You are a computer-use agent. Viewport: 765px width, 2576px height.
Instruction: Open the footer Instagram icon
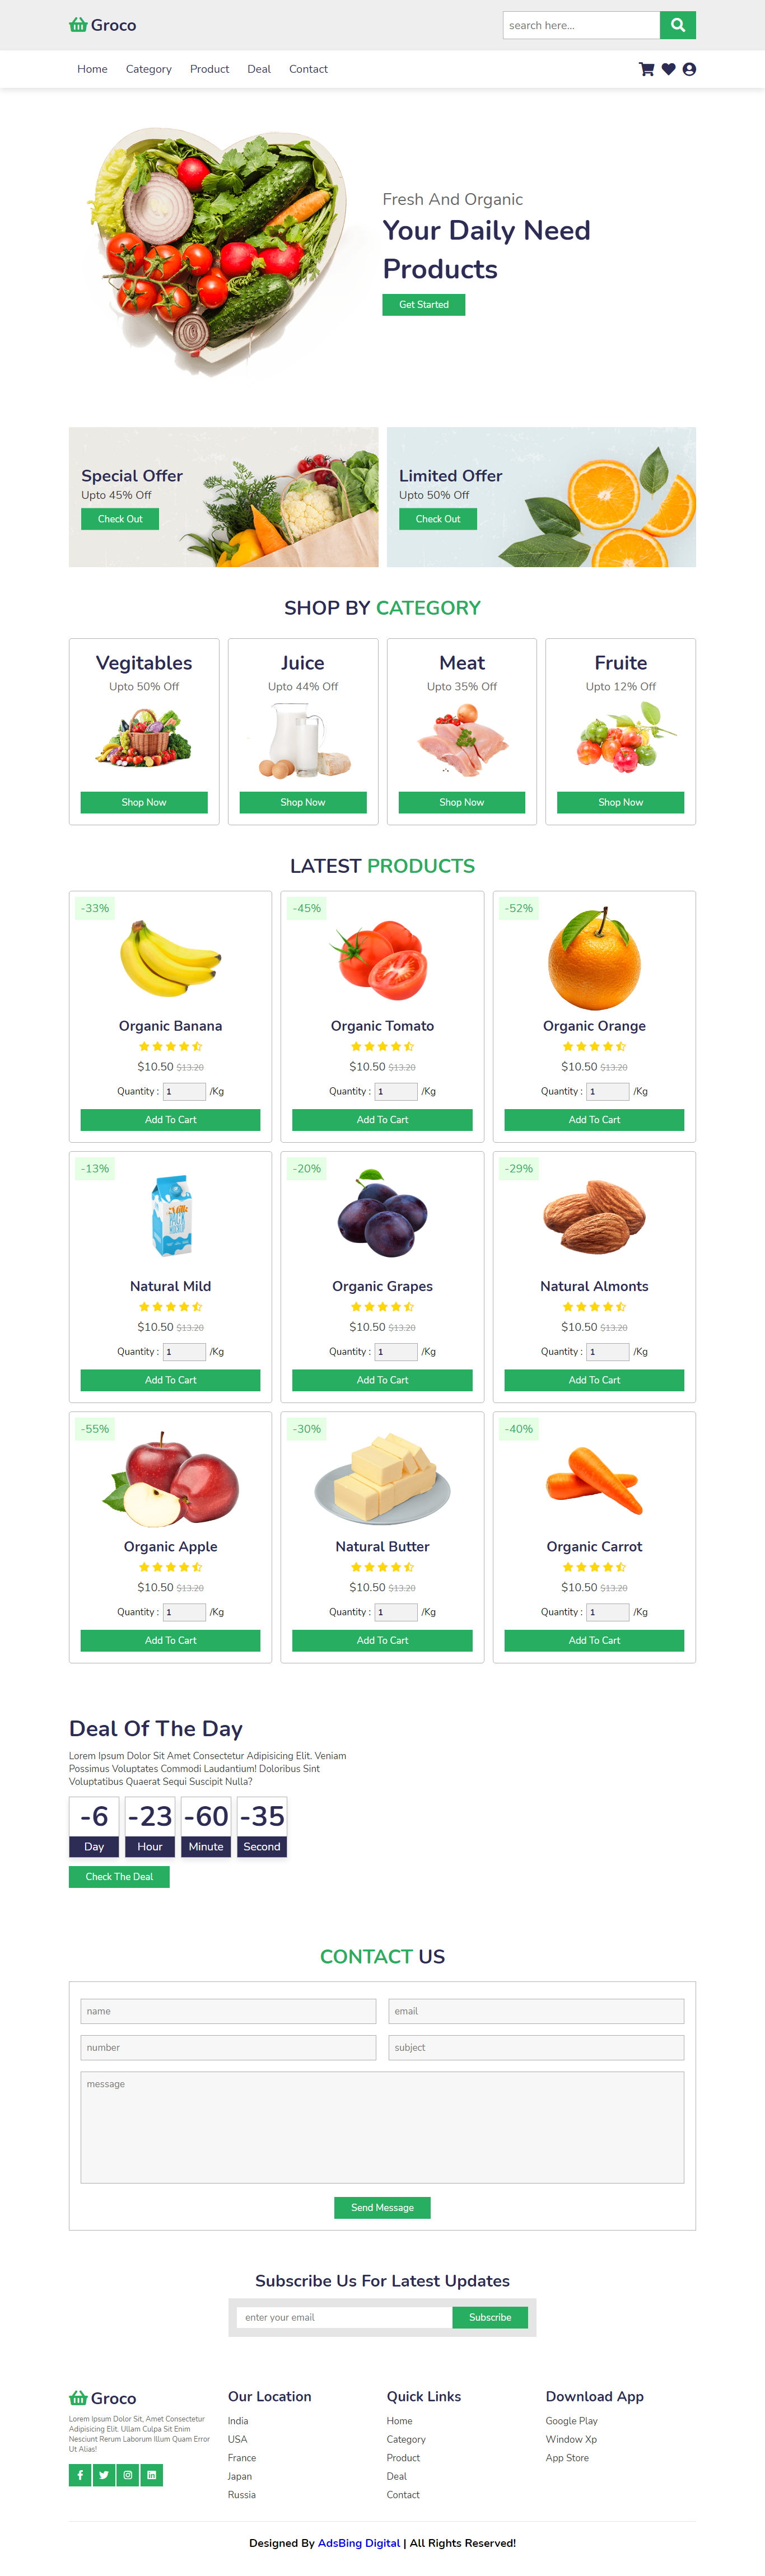[x=128, y=2474]
